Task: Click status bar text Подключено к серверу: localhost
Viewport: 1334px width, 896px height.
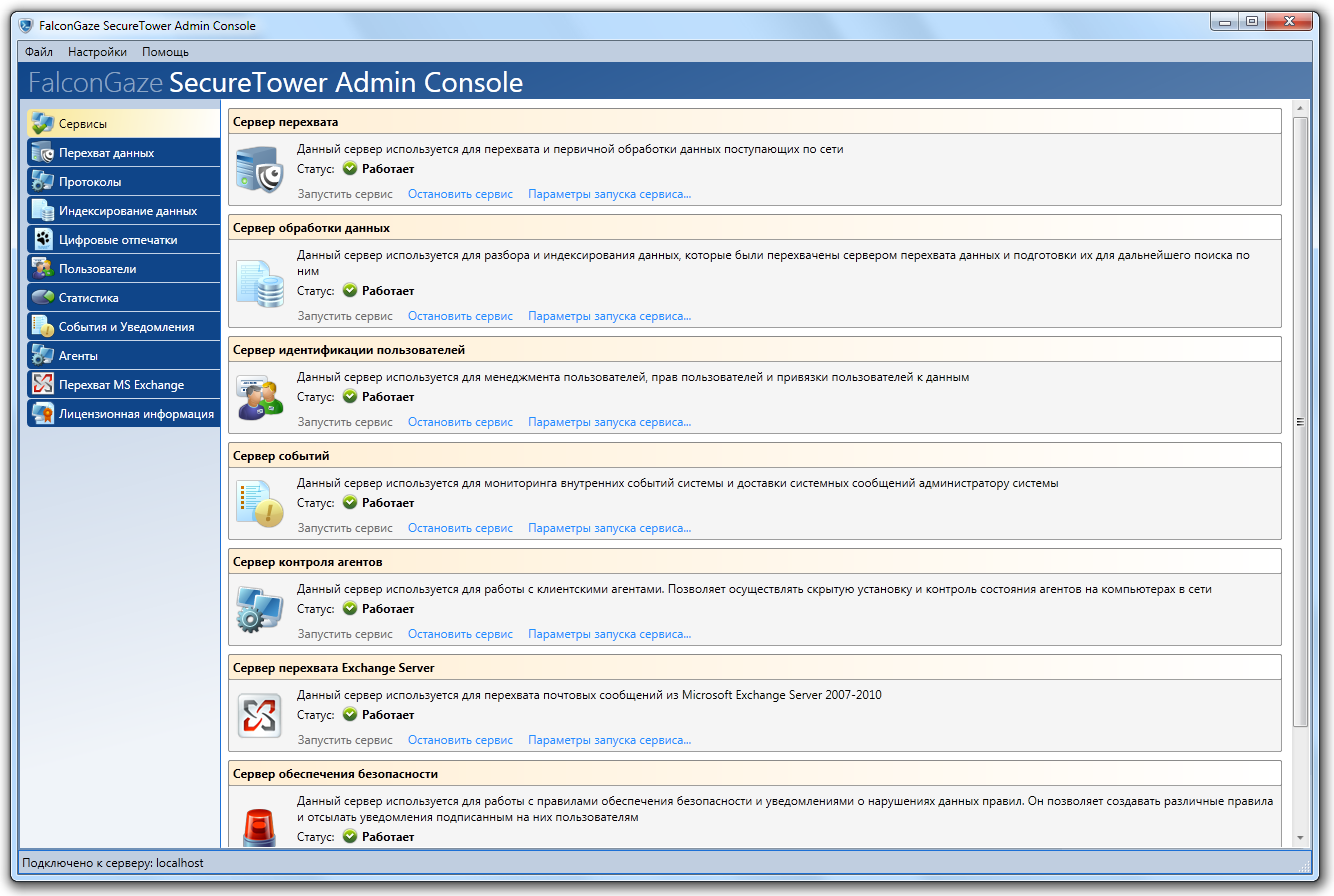Action: pyautogui.click(x=113, y=862)
